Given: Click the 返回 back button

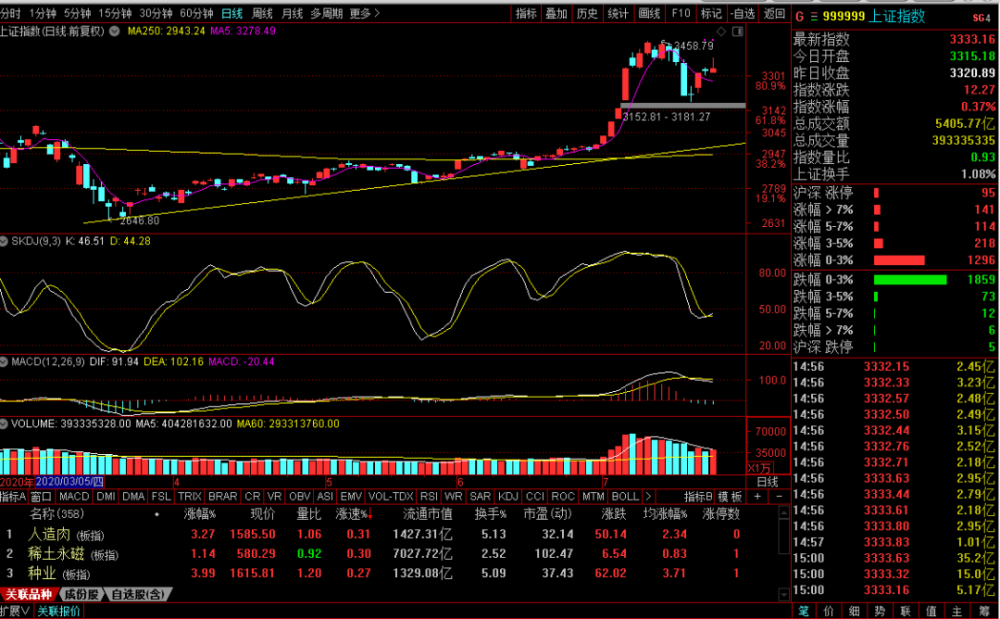Looking at the screenshot, I should click(774, 13).
